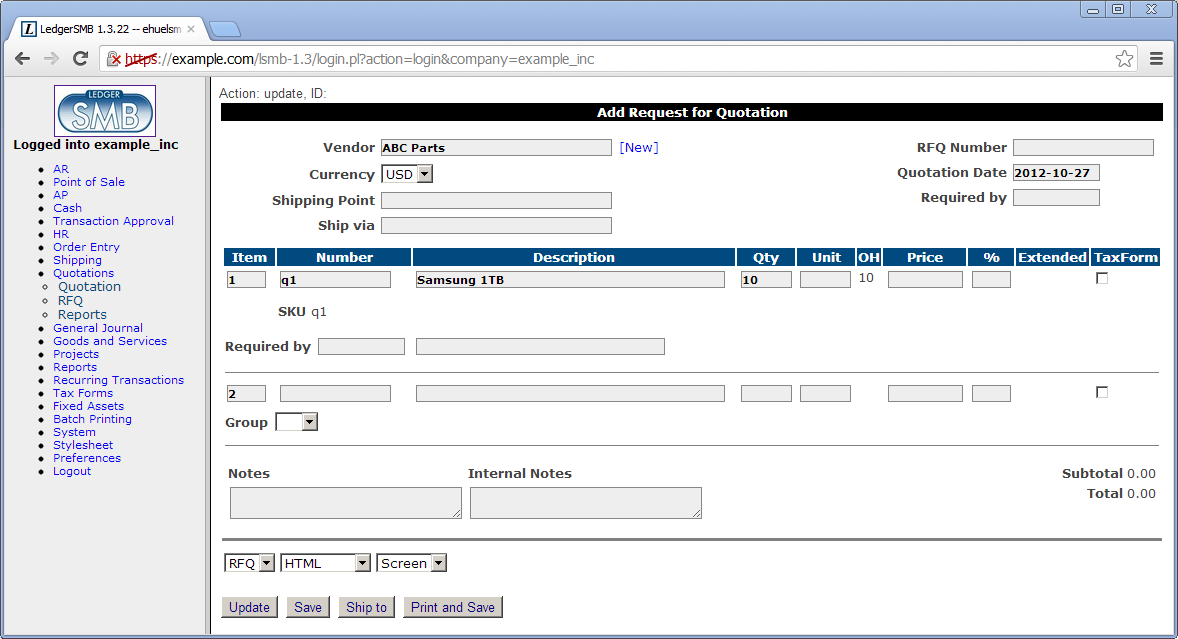This screenshot has height=639, width=1178.
Task: Collapse the Quotations menu
Action: click(x=83, y=273)
